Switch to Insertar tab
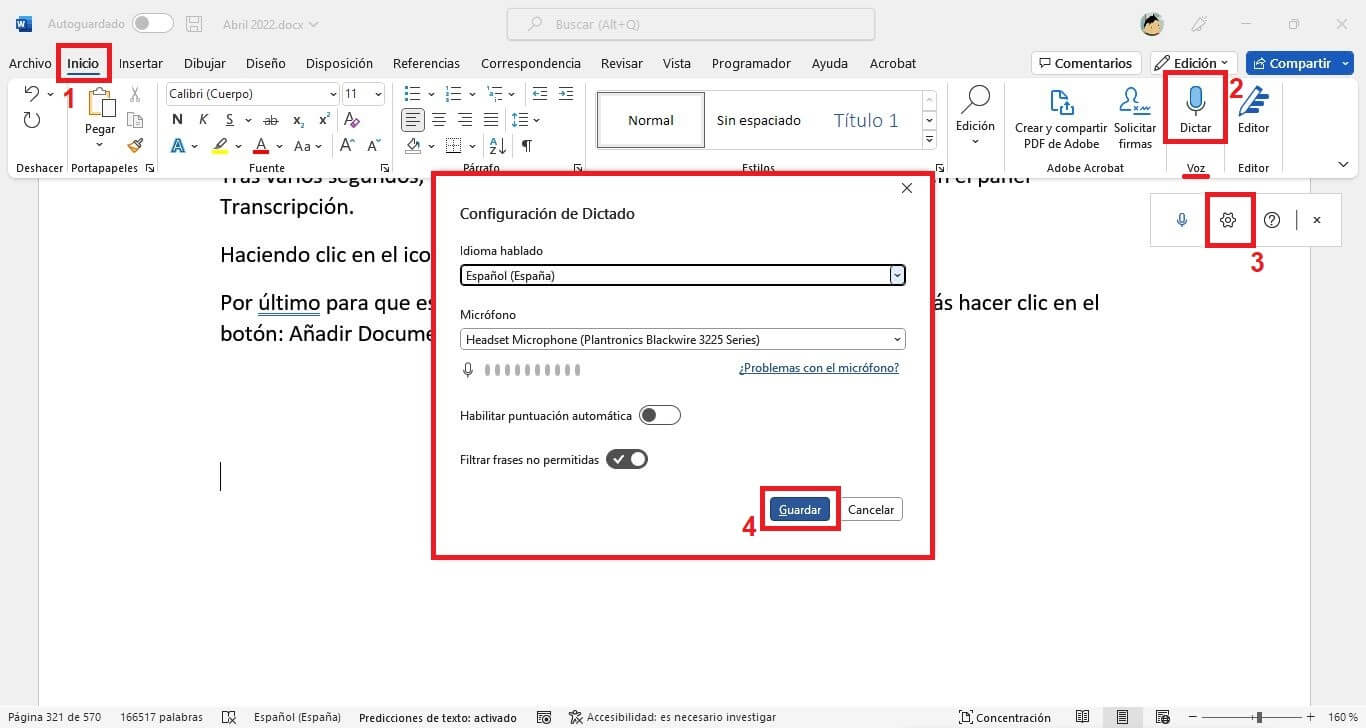The height and width of the screenshot is (728, 1366). 141,63
